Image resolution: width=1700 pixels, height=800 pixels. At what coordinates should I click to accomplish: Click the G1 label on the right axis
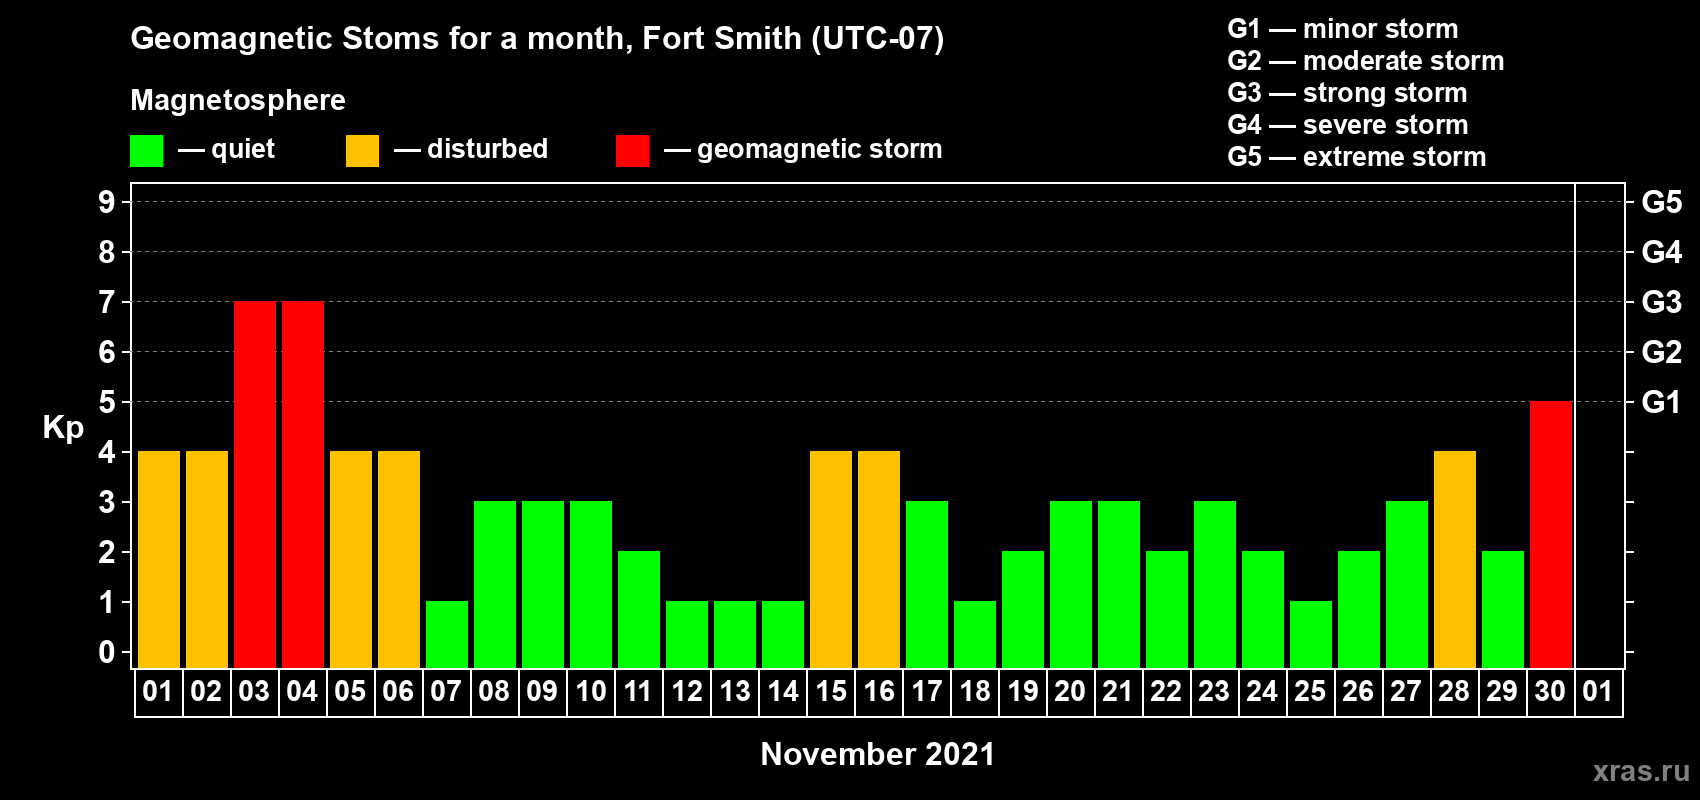[1662, 402]
